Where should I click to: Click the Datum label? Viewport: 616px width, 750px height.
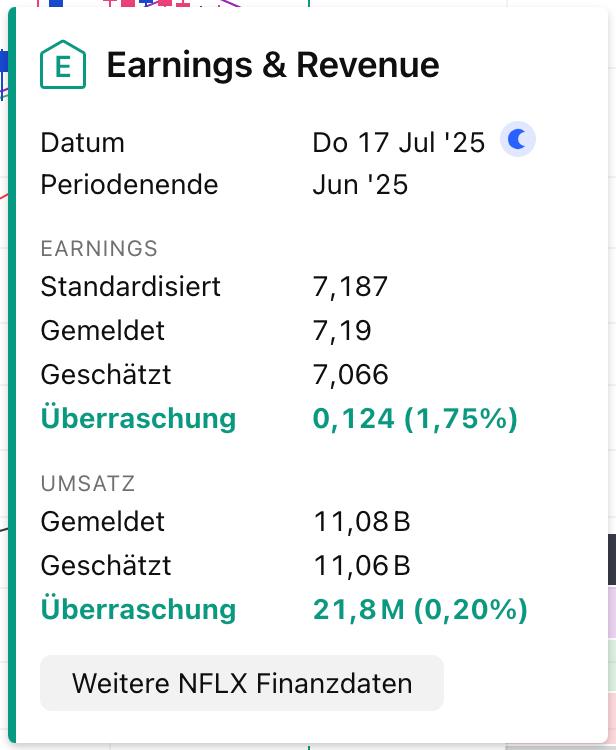(83, 143)
